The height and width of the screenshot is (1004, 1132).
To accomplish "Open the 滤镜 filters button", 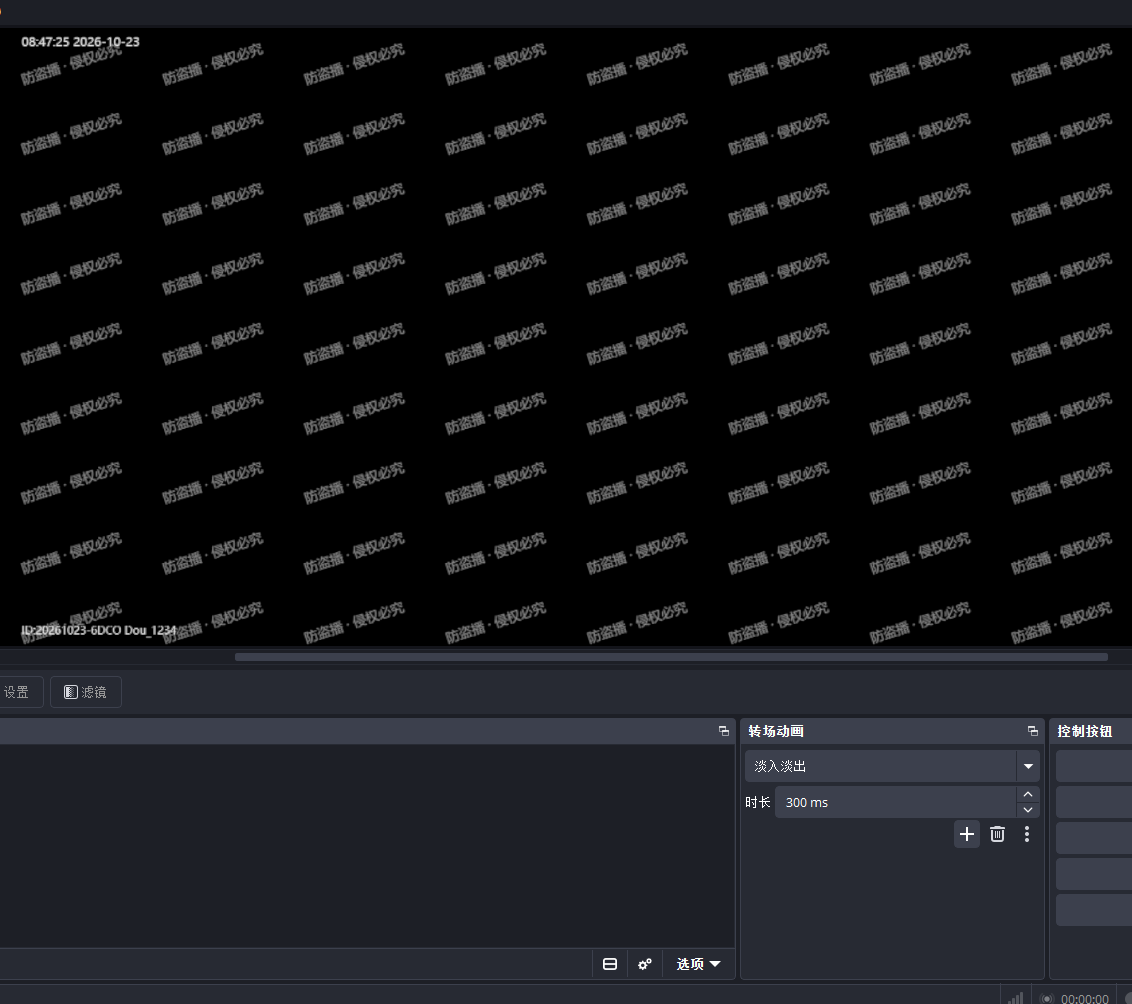I will point(86,692).
